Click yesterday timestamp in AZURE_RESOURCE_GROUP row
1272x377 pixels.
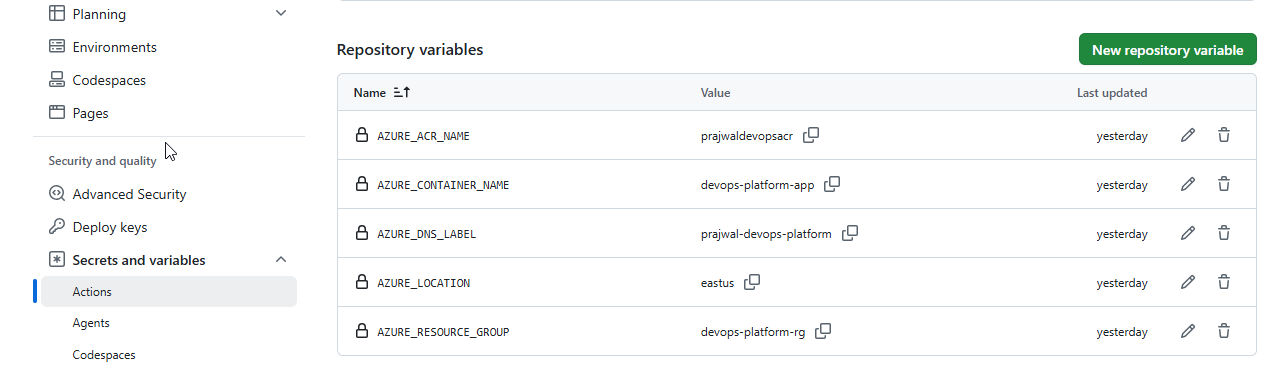(x=1122, y=332)
